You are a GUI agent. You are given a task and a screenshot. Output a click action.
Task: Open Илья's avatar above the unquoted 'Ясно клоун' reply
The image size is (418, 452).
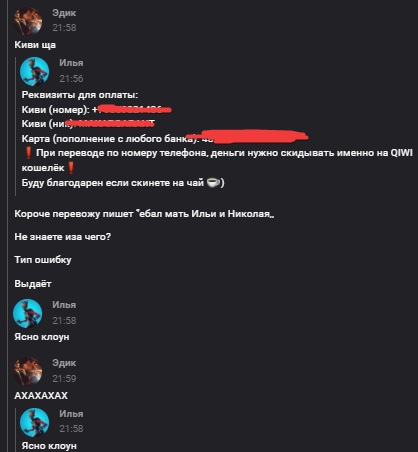[28, 313]
